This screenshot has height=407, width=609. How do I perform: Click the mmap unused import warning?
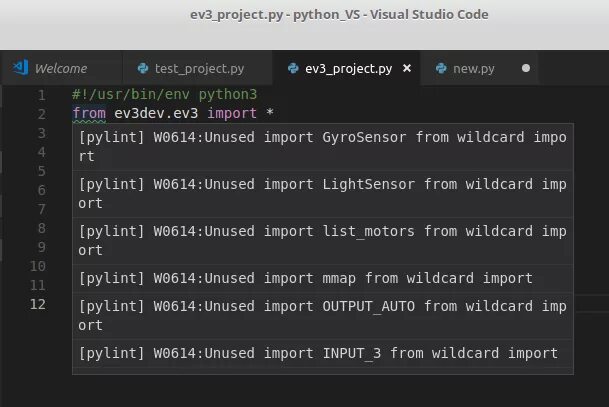click(x=323, y=278)
